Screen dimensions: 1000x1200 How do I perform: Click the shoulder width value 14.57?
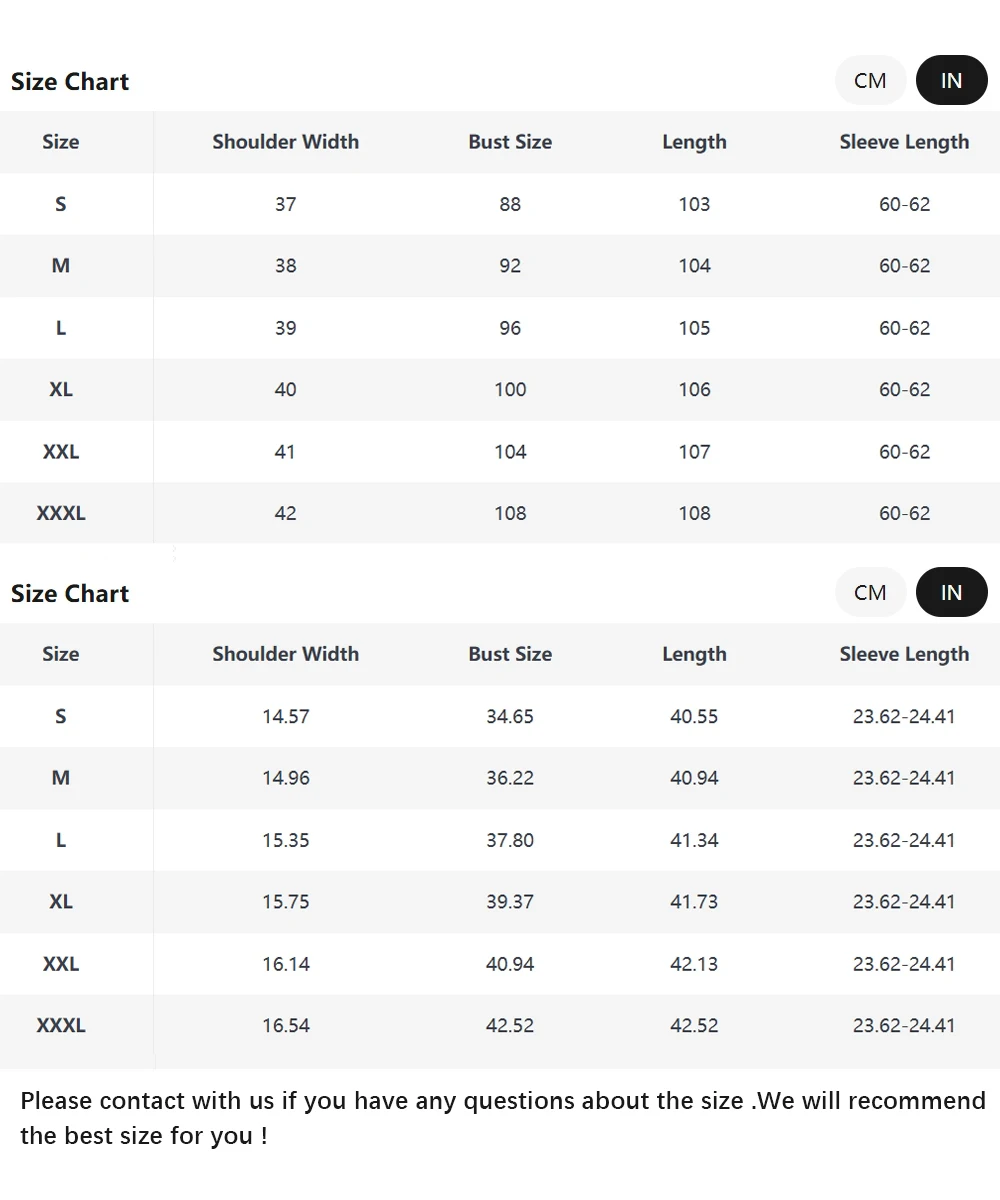(286, 716)
